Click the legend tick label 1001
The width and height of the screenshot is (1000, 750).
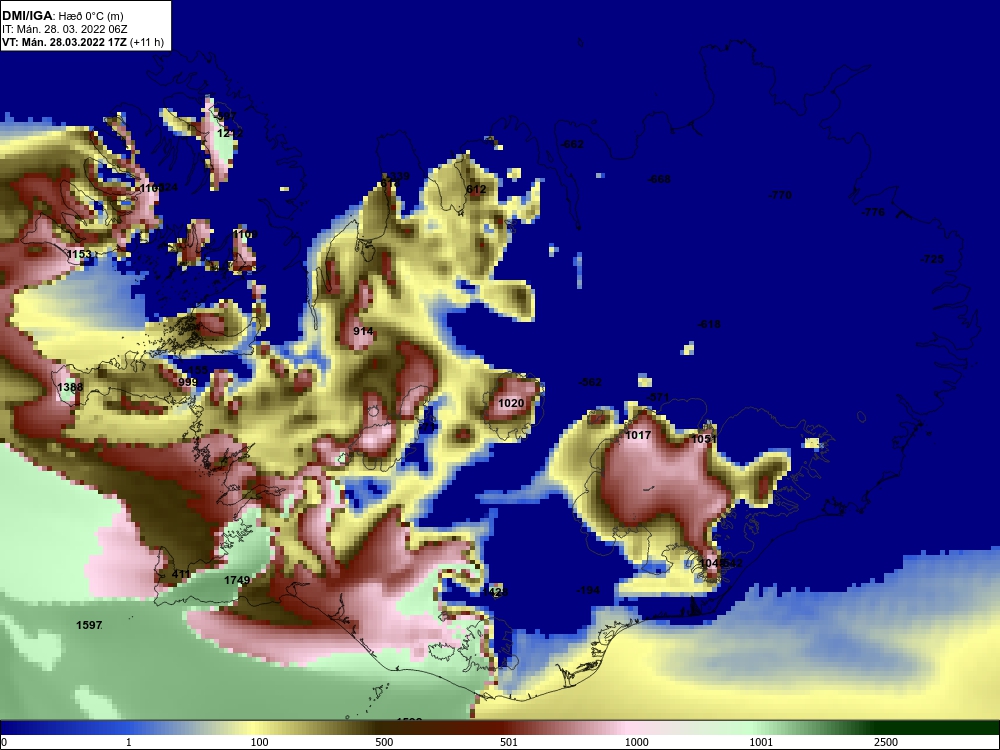click(x=761, y=742)
